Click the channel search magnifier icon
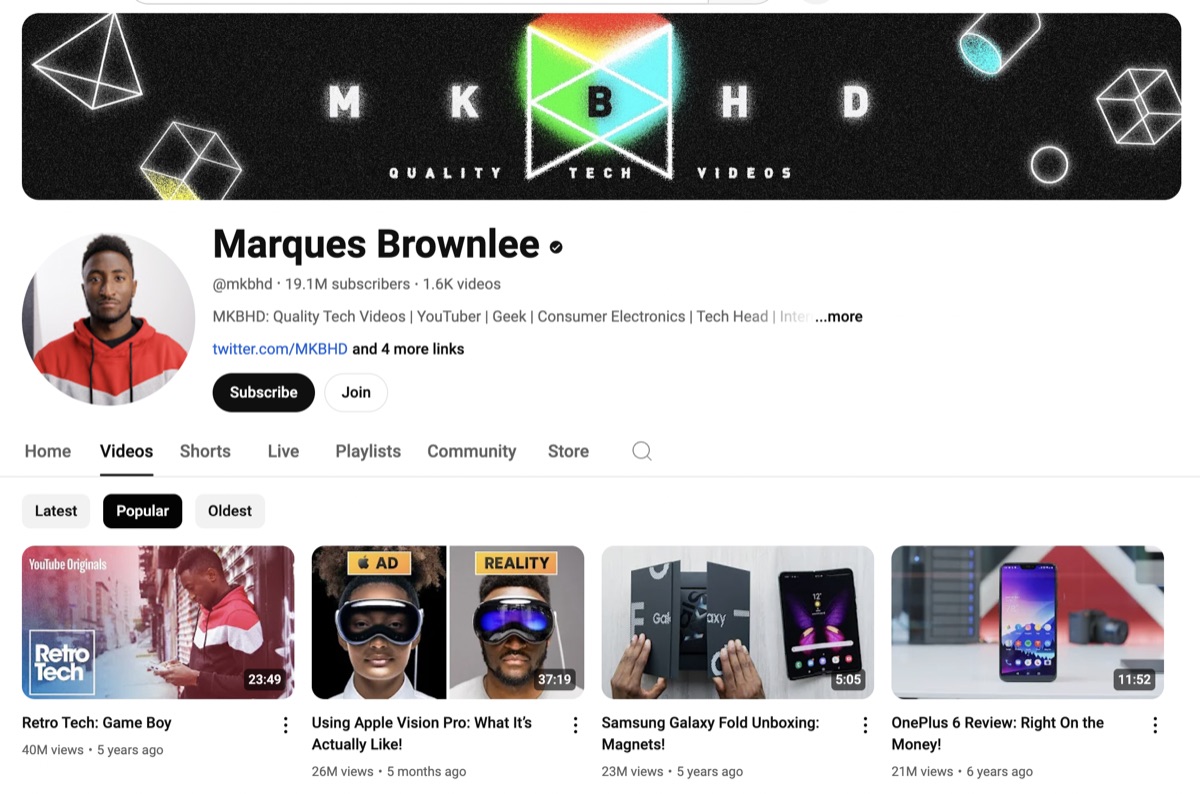The width and height of the screenshot is (1200, 794). tap(642, 451)
